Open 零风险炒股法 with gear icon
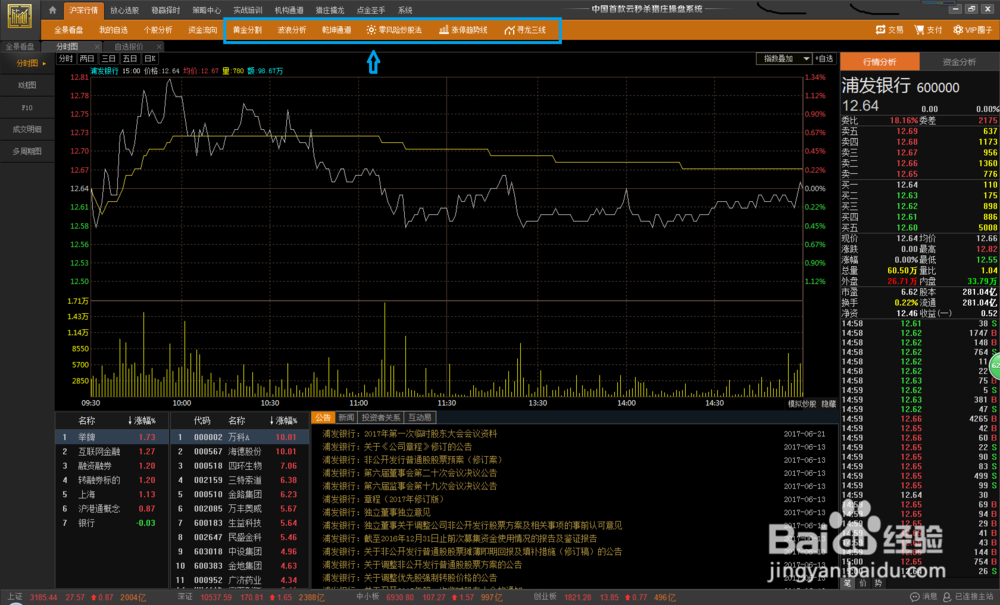 pyautogui.click(x=394, y=30)
